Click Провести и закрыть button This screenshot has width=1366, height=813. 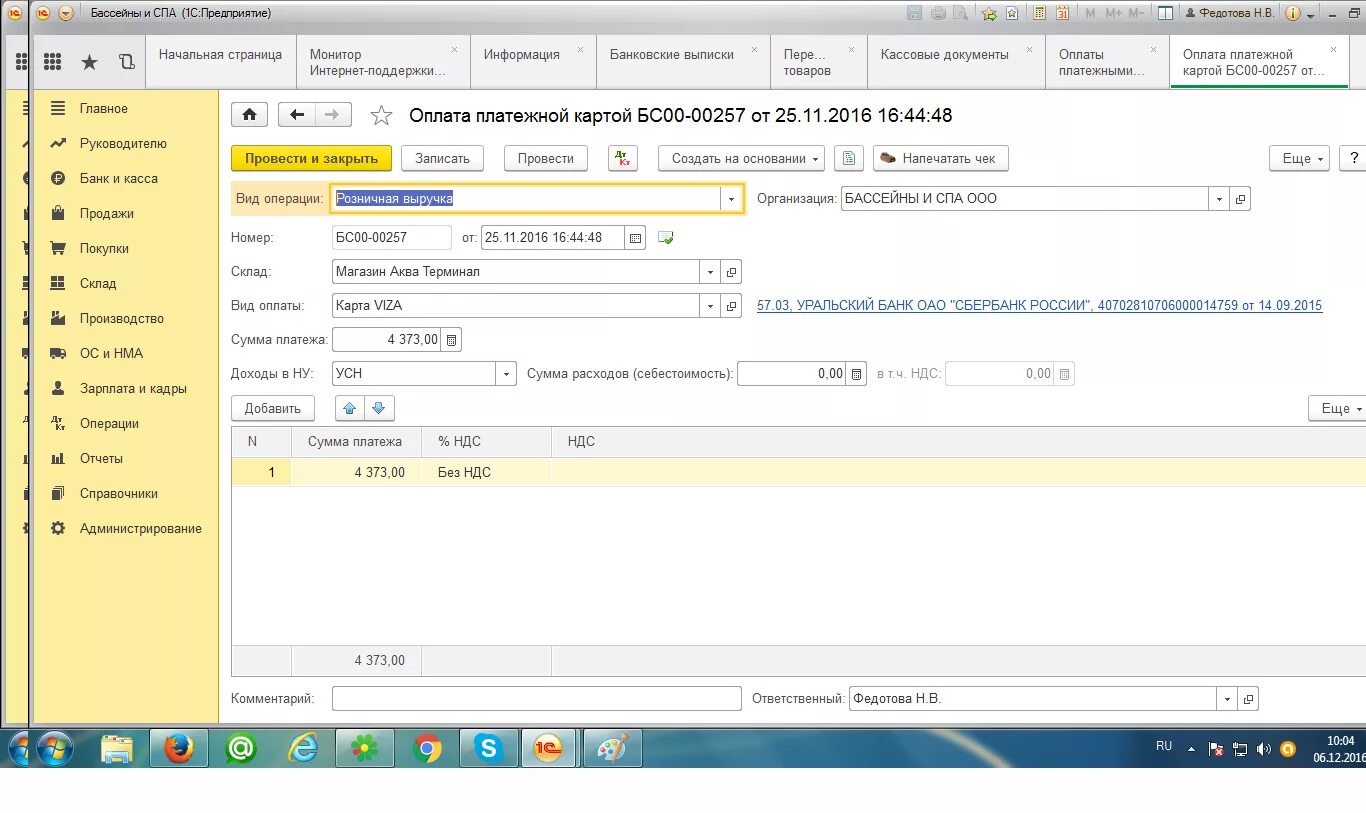click(311, 158)
